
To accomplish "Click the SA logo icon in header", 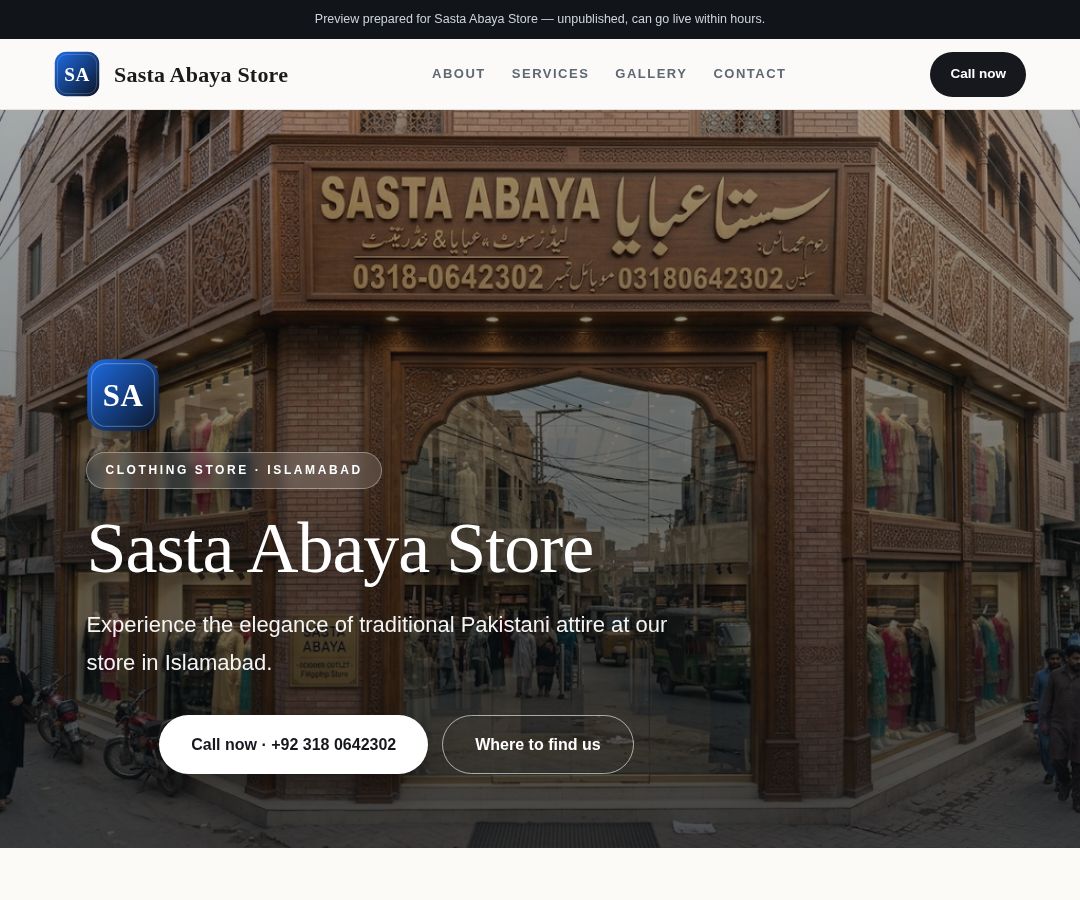I will pos(76,74).
